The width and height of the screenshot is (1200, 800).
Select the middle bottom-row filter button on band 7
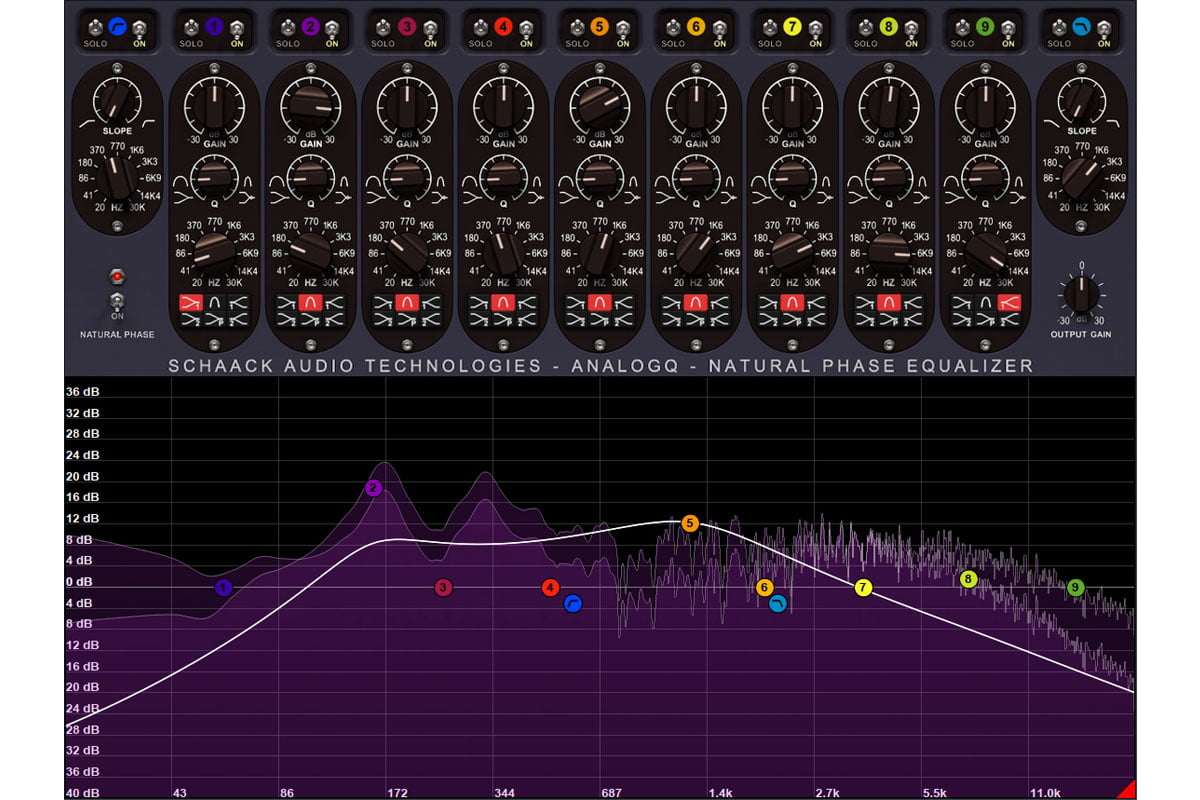[x=793, y=320]
